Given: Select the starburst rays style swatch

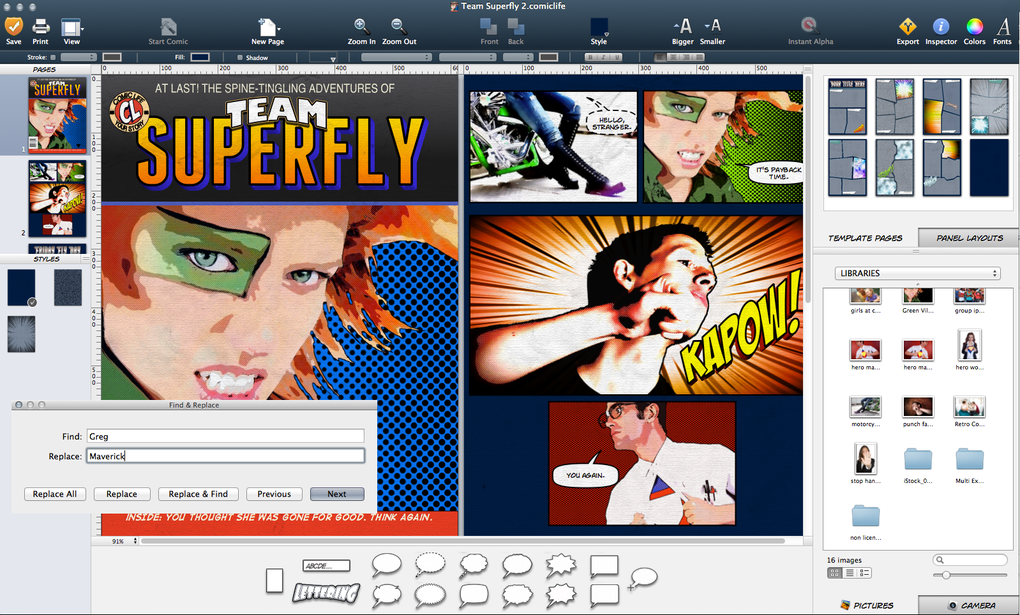Looking at the screenshot, I should [21, 334].
